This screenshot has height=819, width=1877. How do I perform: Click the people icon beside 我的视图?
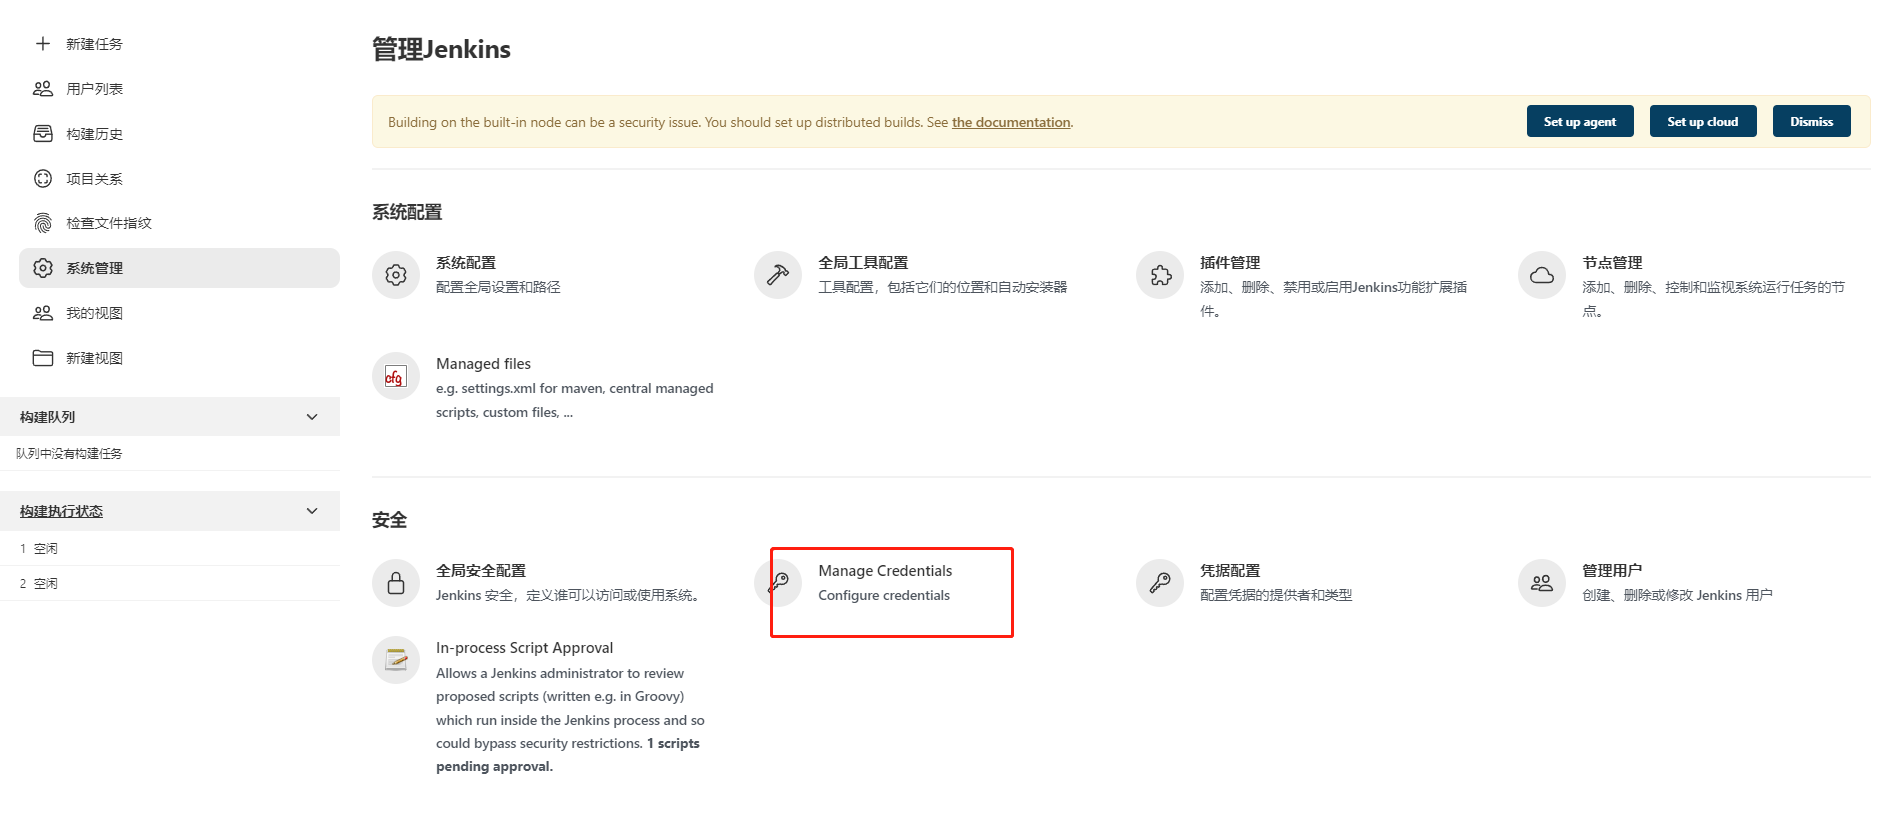pyautogui.click(x=43, y=313)
